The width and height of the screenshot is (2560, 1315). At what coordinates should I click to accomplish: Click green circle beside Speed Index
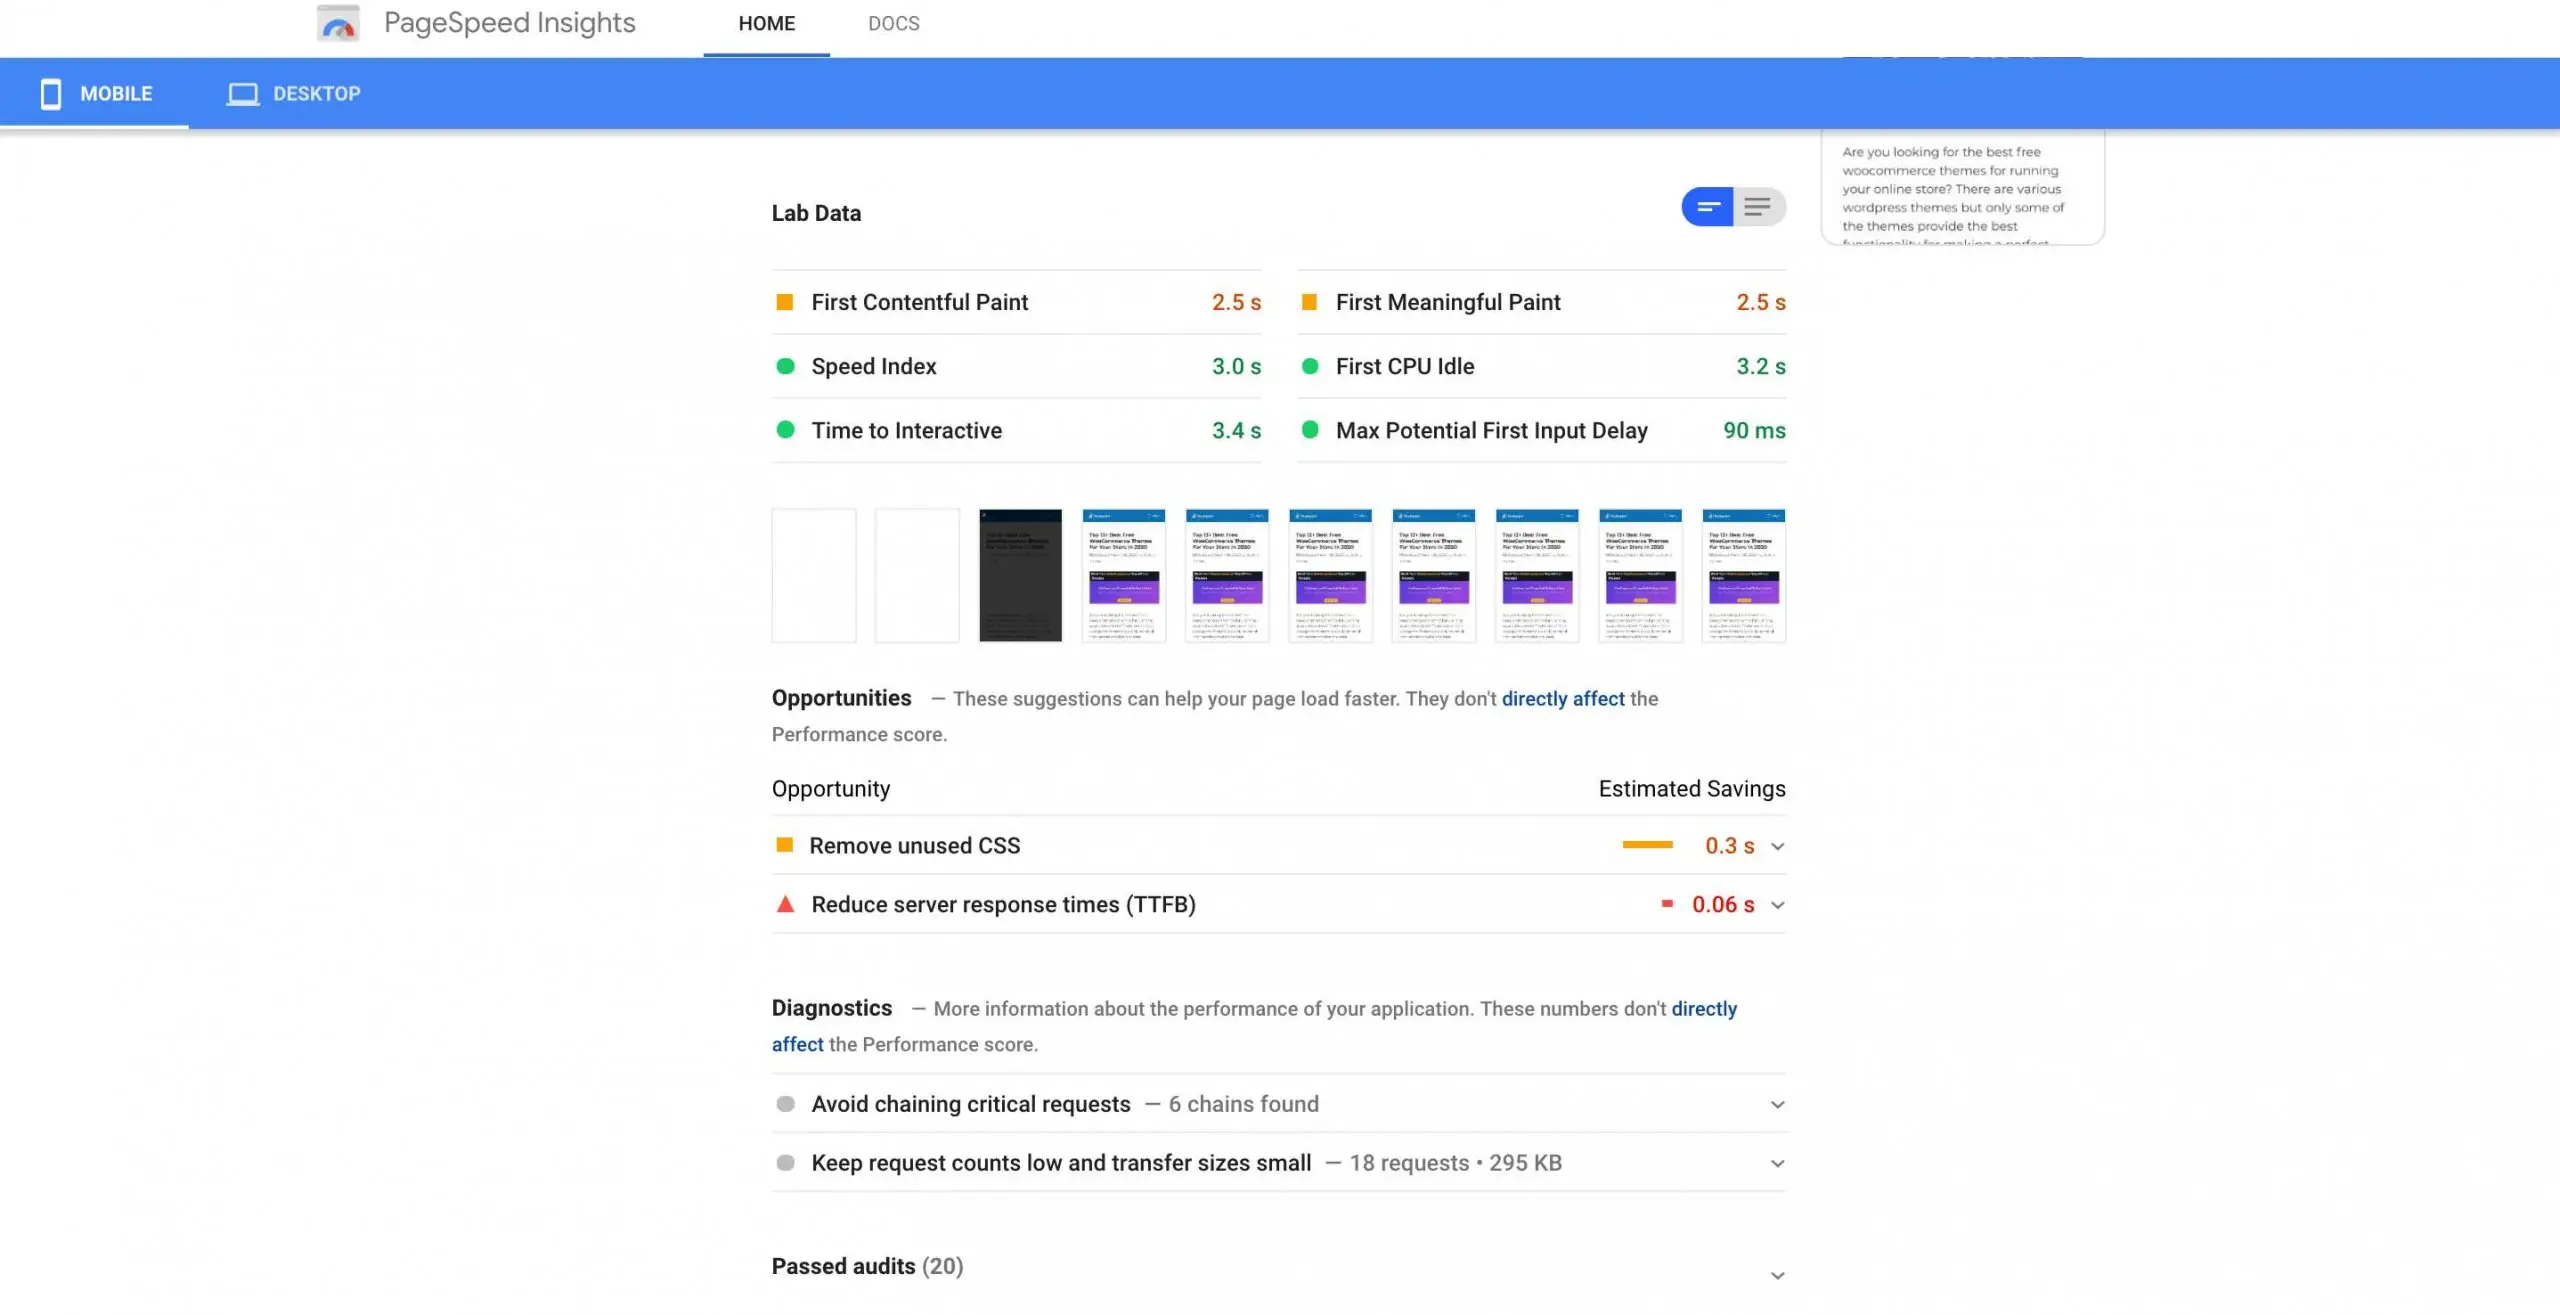click(785, 366)
